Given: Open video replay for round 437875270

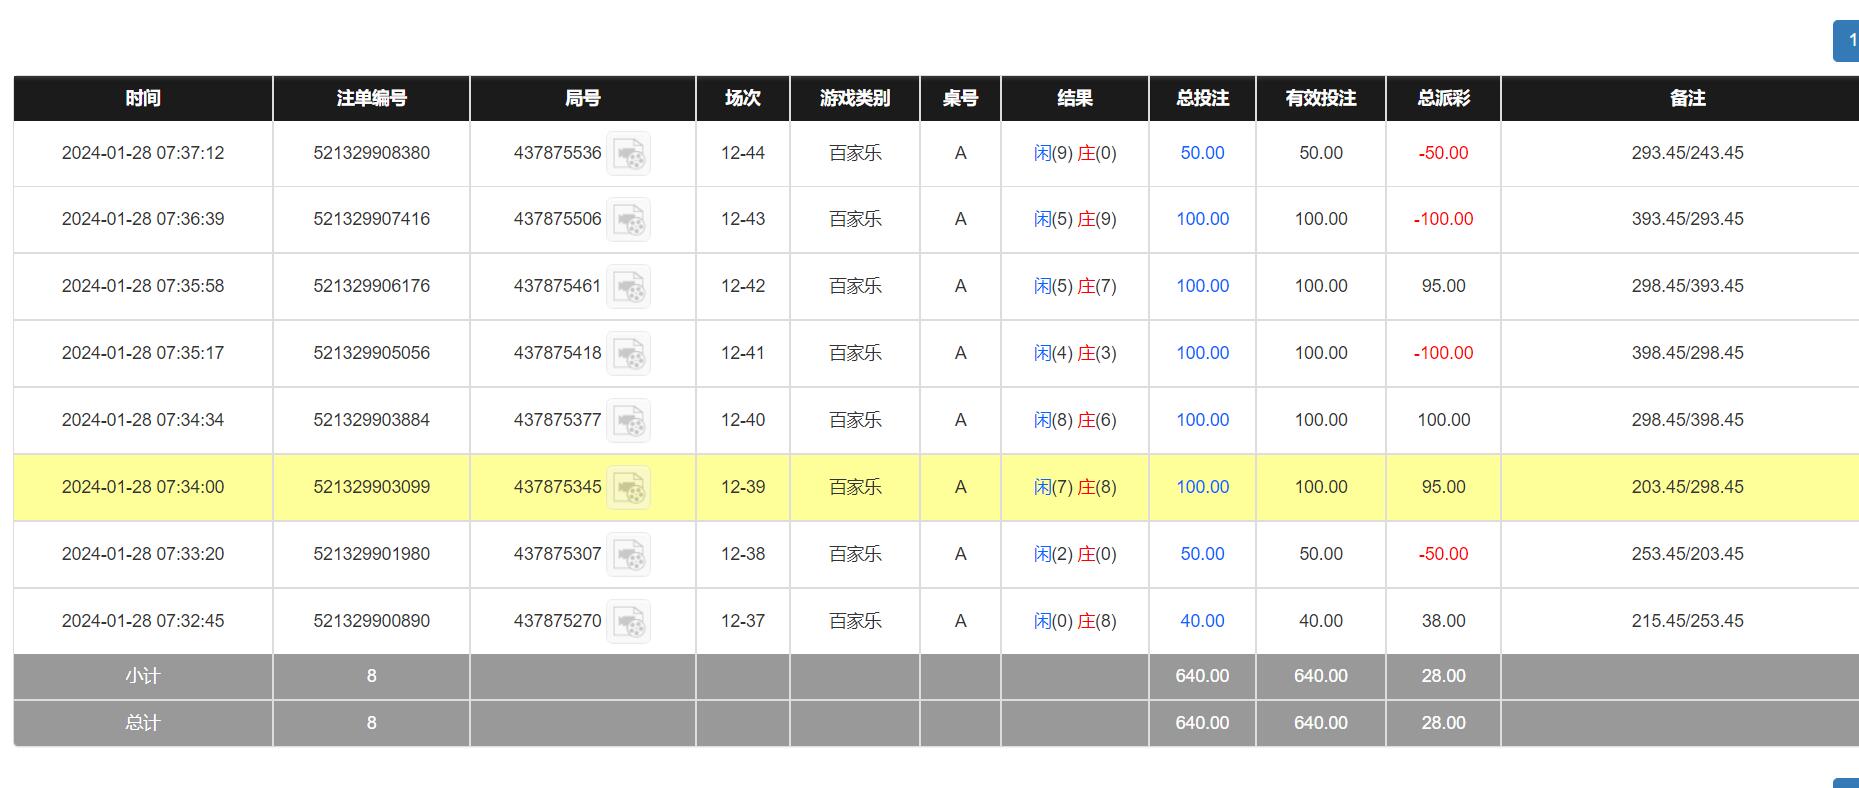Looking at the screenshot, I should pos(628,622).
